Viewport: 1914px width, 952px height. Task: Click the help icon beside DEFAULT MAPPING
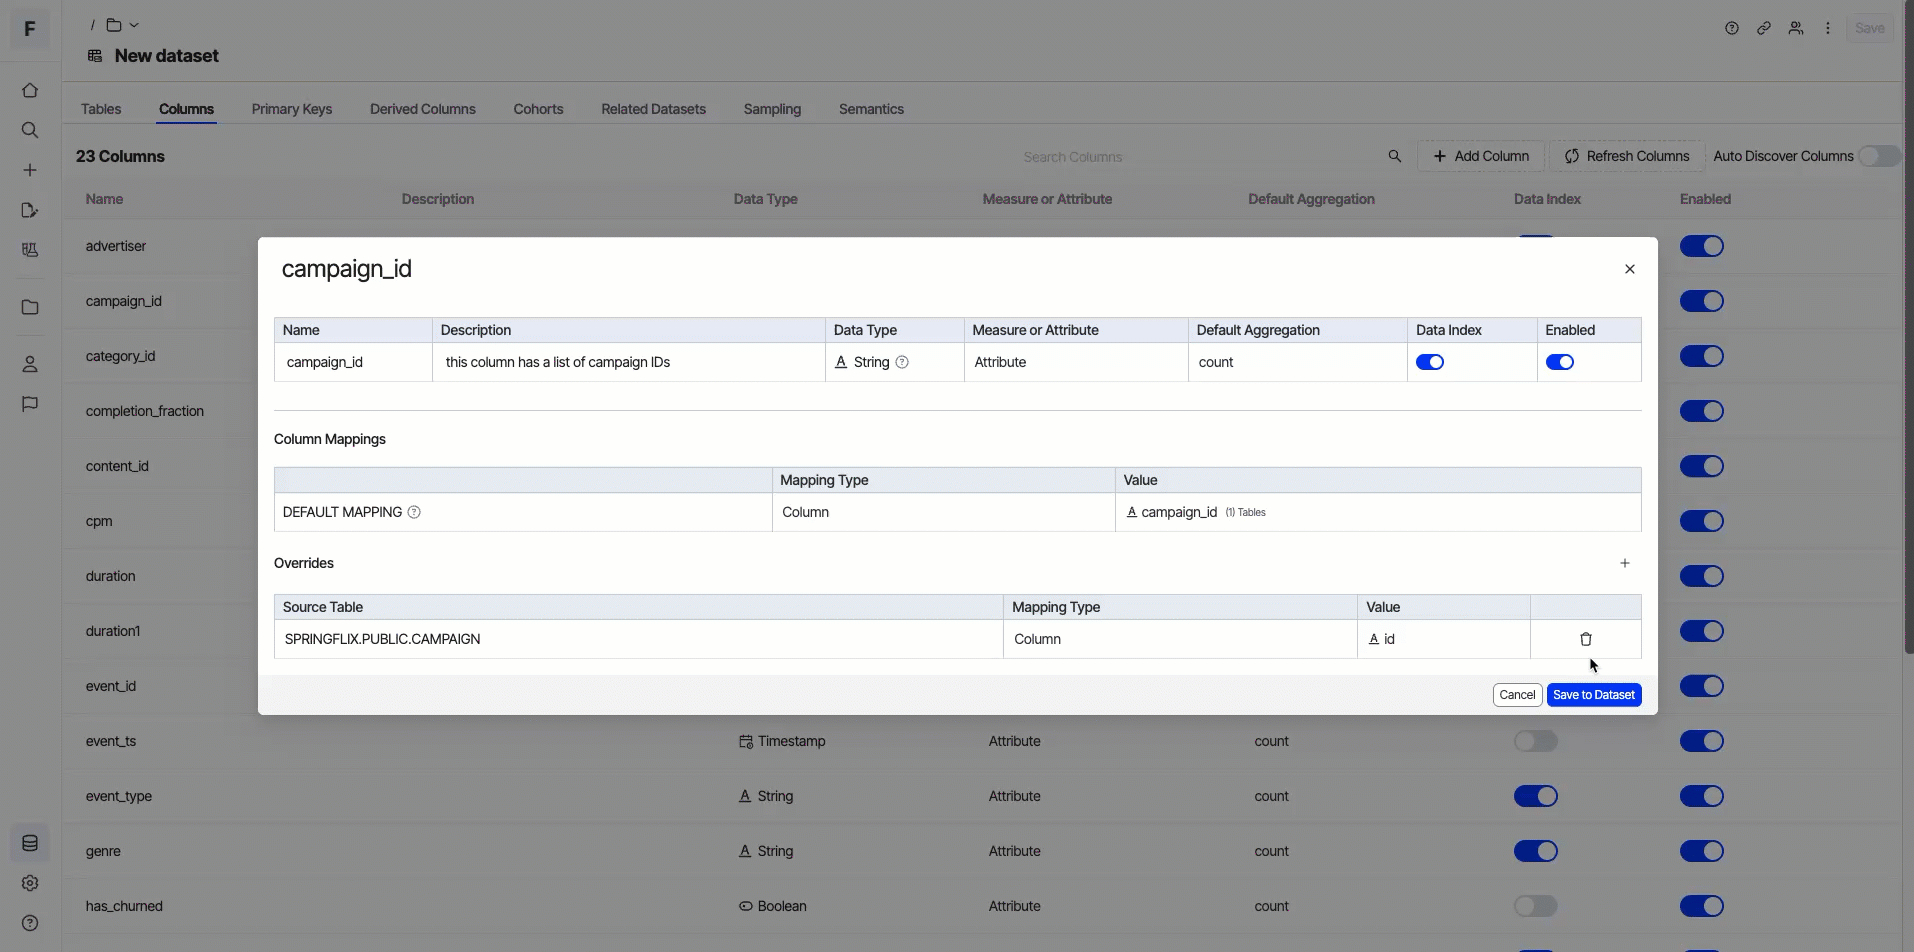(x=414, y=512)
